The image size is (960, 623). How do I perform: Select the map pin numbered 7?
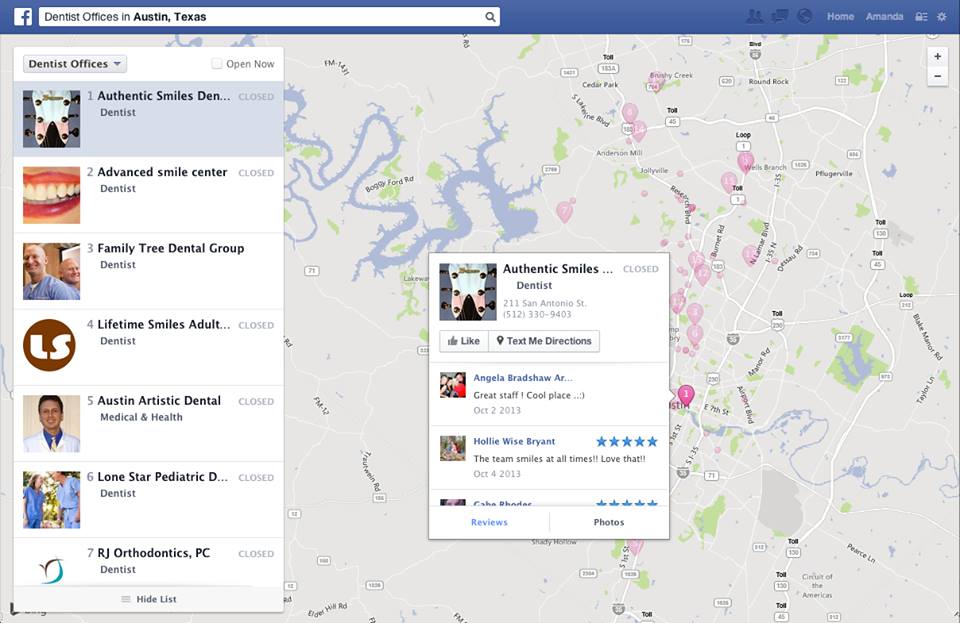(x=564, y=212)
